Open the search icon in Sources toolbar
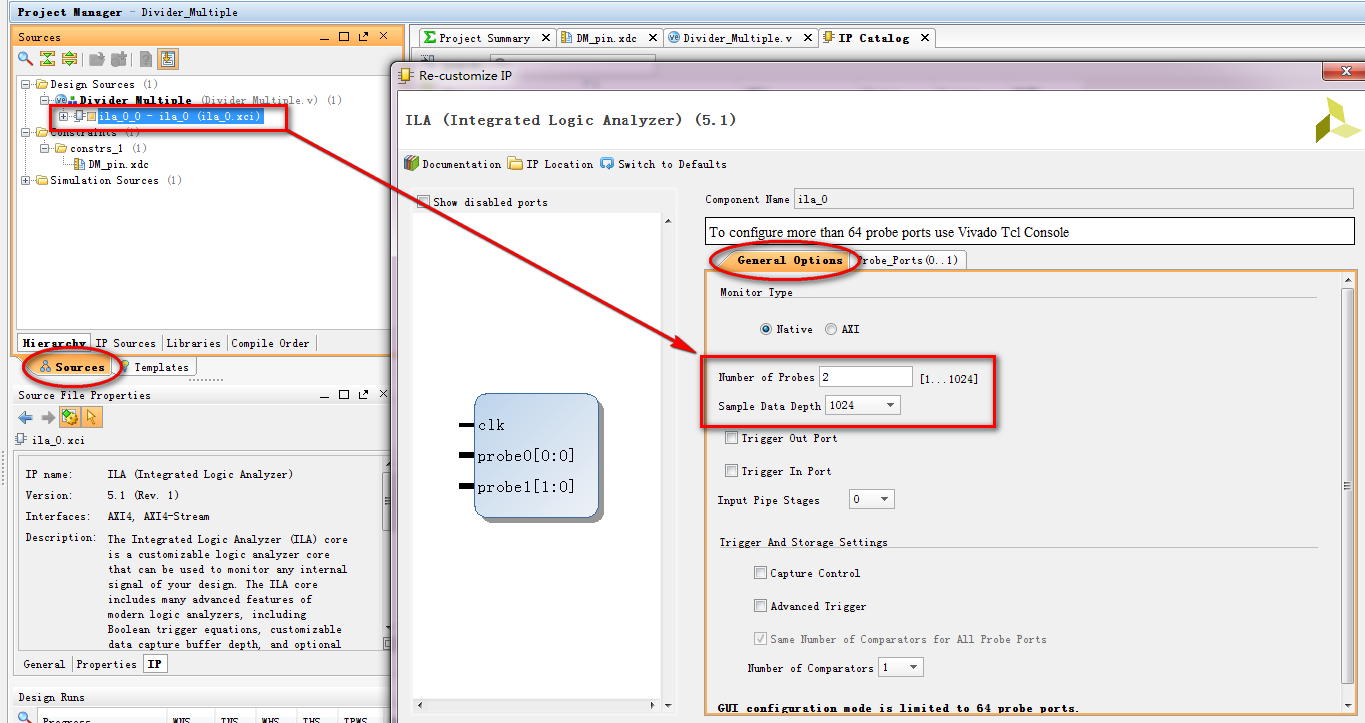The image size is (1365, 723). pos(26,59)
